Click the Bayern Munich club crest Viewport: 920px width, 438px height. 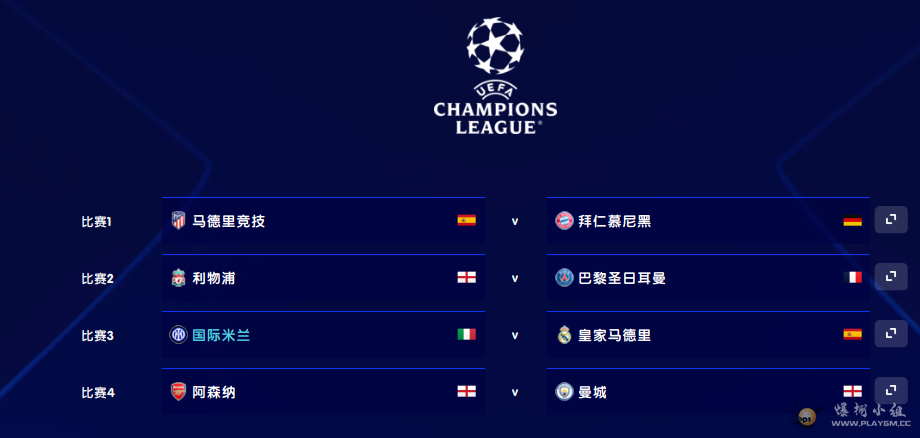coord(564,221)
